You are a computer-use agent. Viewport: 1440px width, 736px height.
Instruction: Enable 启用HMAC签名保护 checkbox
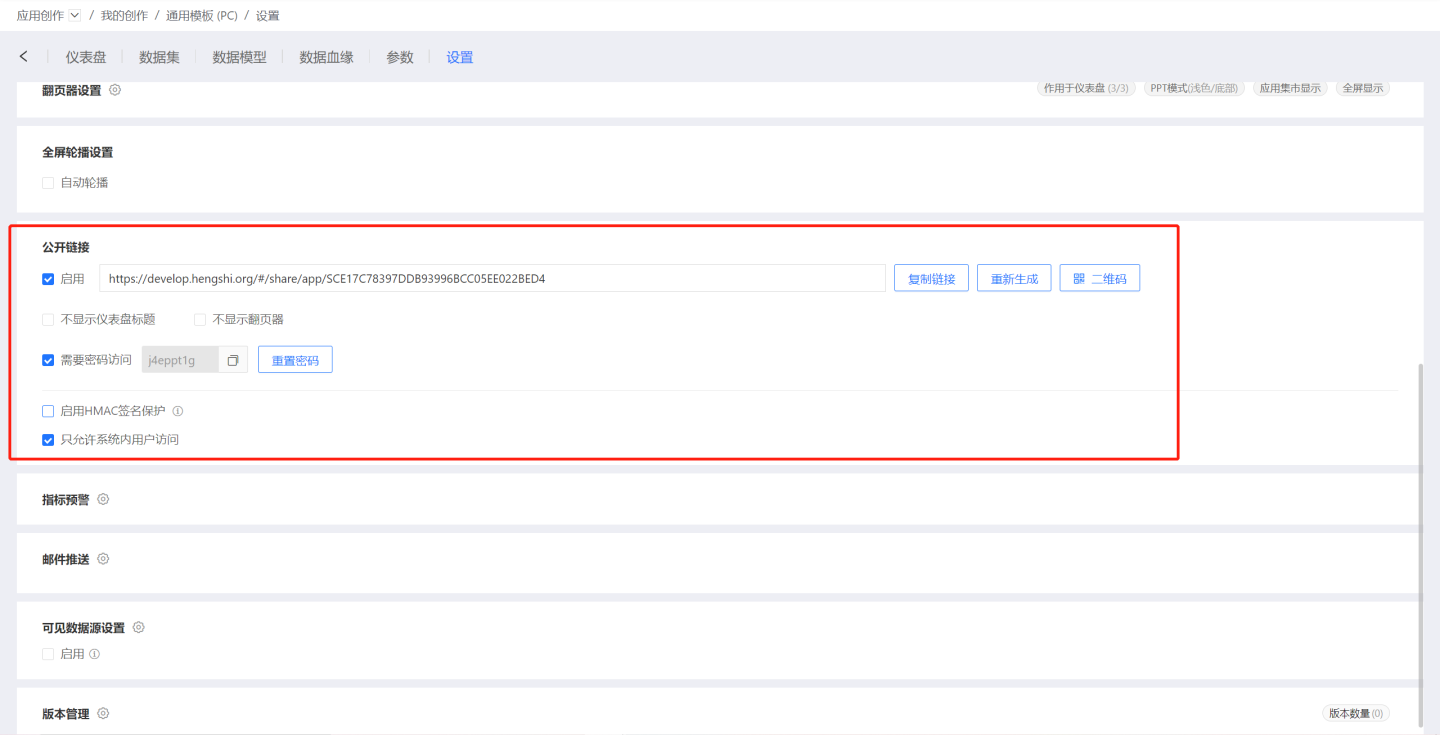[x=48, y=411]
